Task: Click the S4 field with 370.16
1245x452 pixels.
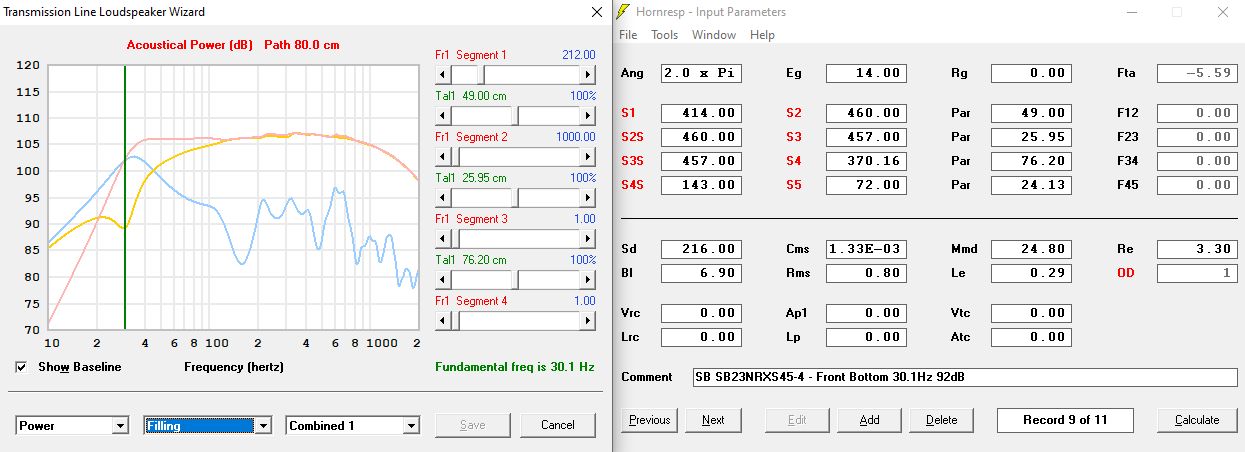Action: pos(866,161)
